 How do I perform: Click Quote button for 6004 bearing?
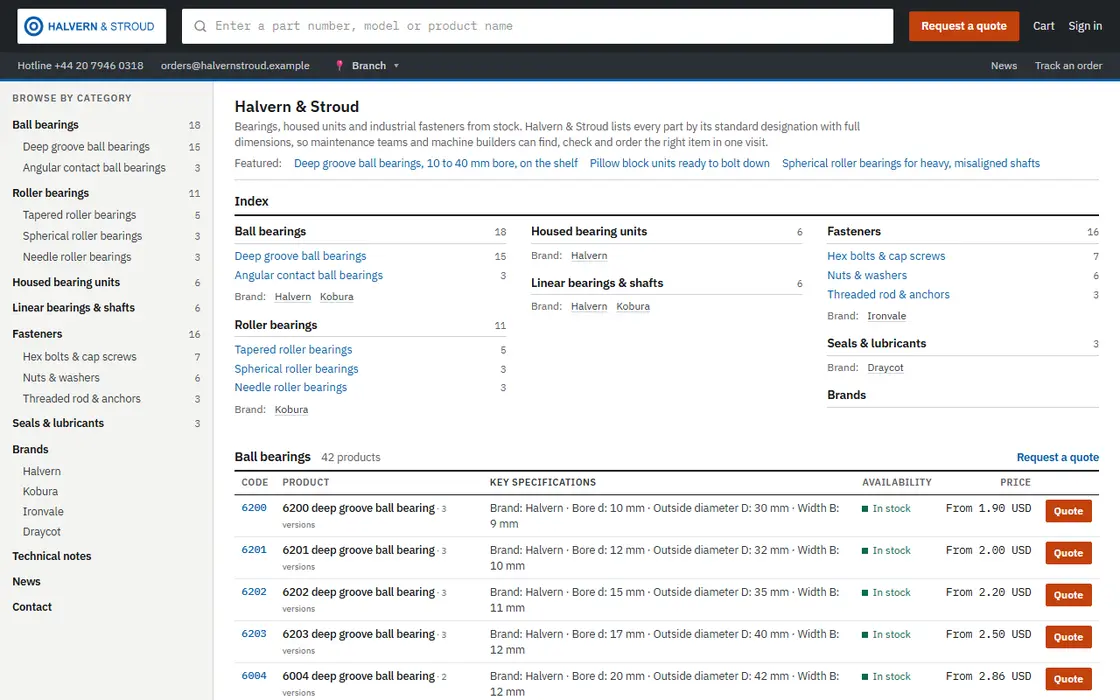[x=1069, y=679]
